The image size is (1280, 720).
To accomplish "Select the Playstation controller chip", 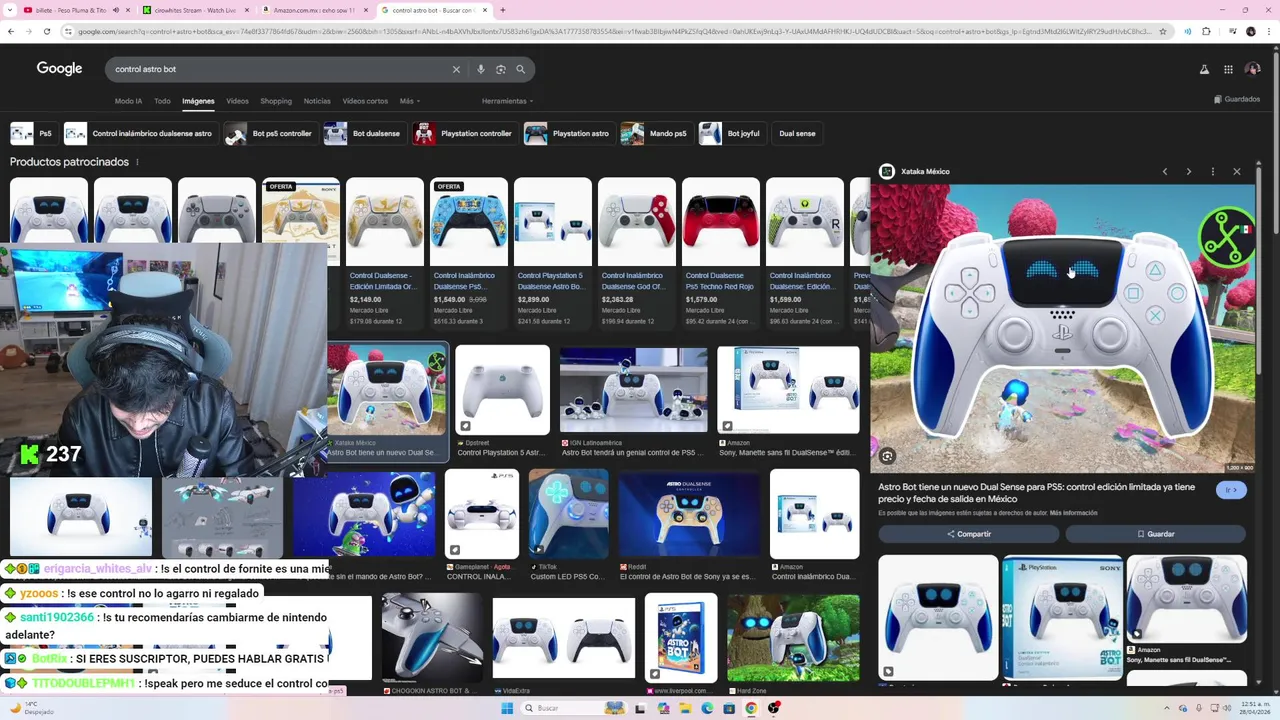I will click(x=464, y=133).
